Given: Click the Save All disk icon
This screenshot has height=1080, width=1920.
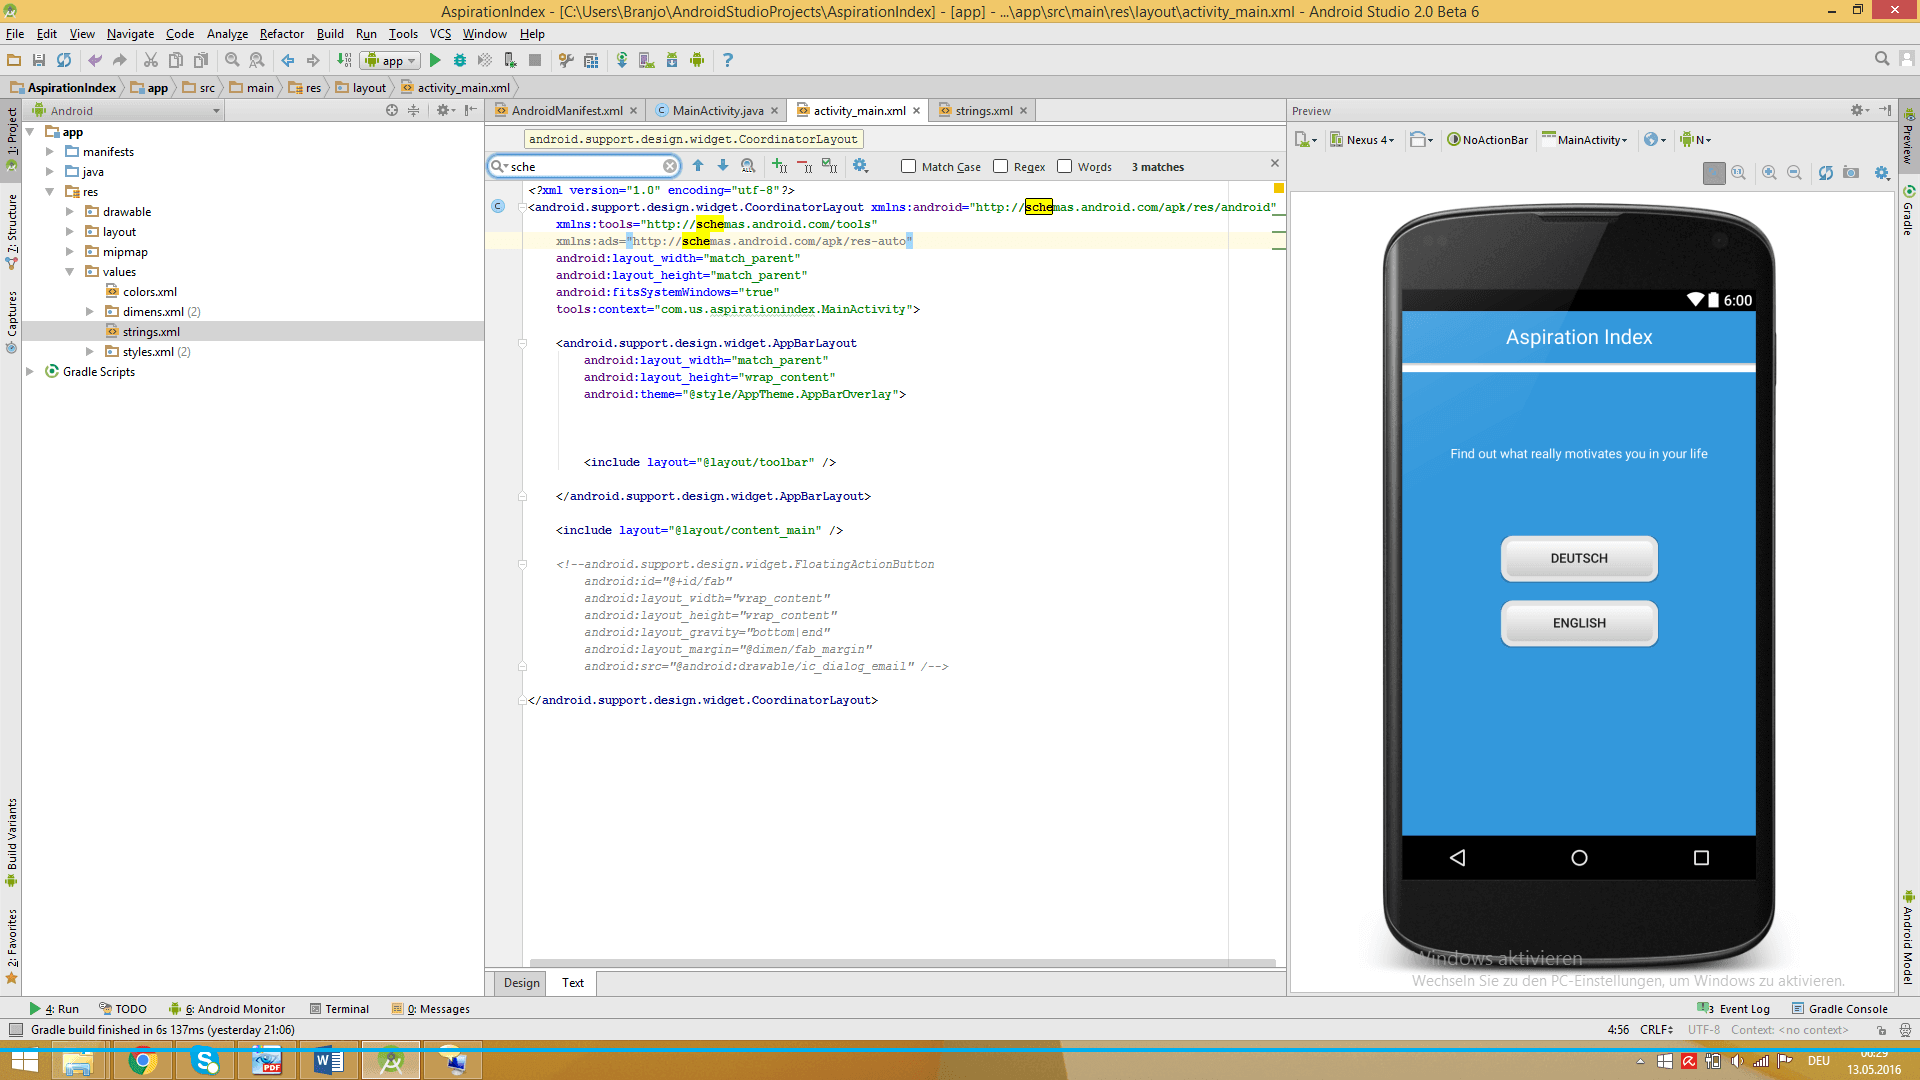Looking at the screenshot, I should click(39, 60).
